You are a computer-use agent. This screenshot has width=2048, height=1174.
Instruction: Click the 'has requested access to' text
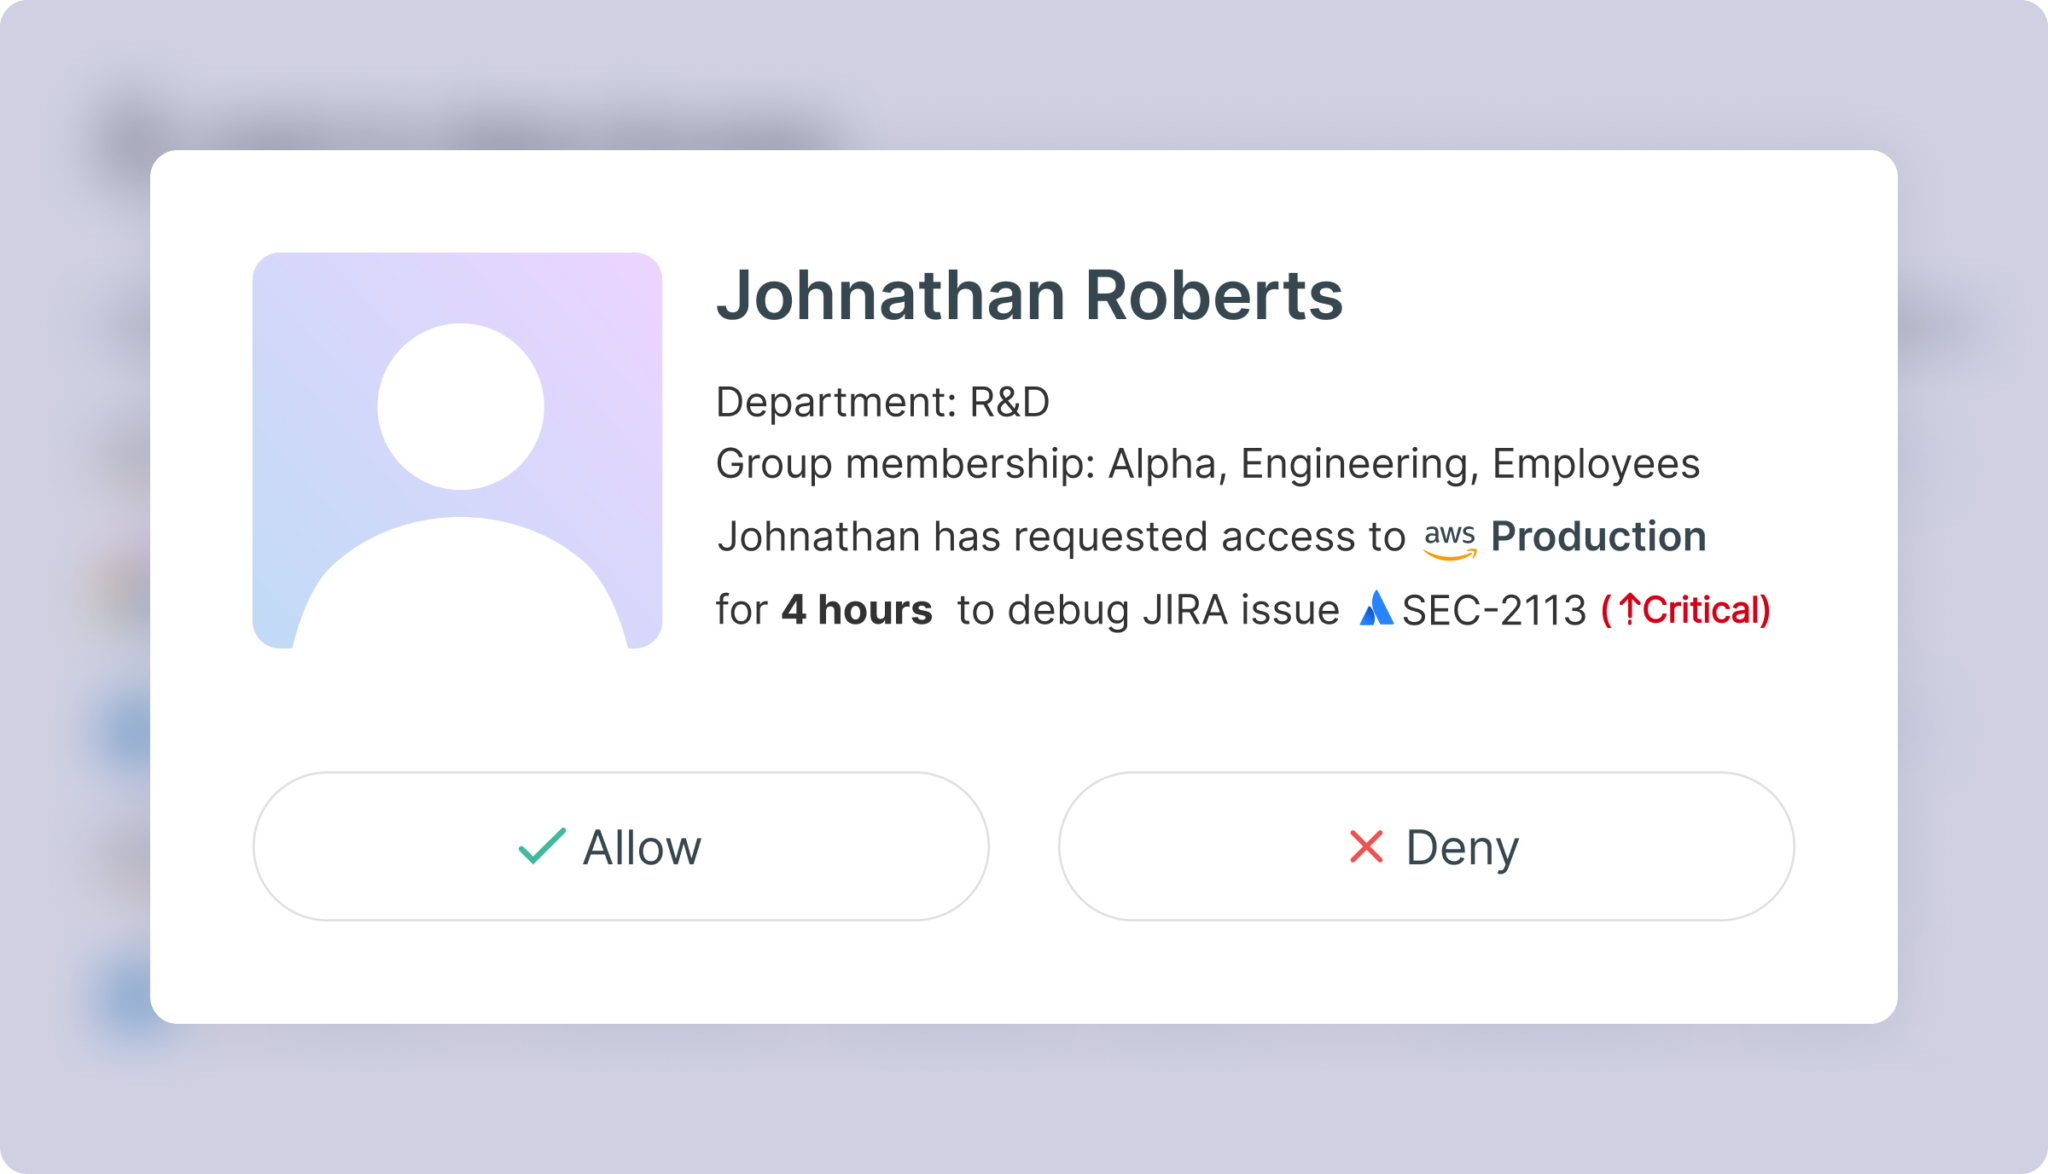[1169, 537]
